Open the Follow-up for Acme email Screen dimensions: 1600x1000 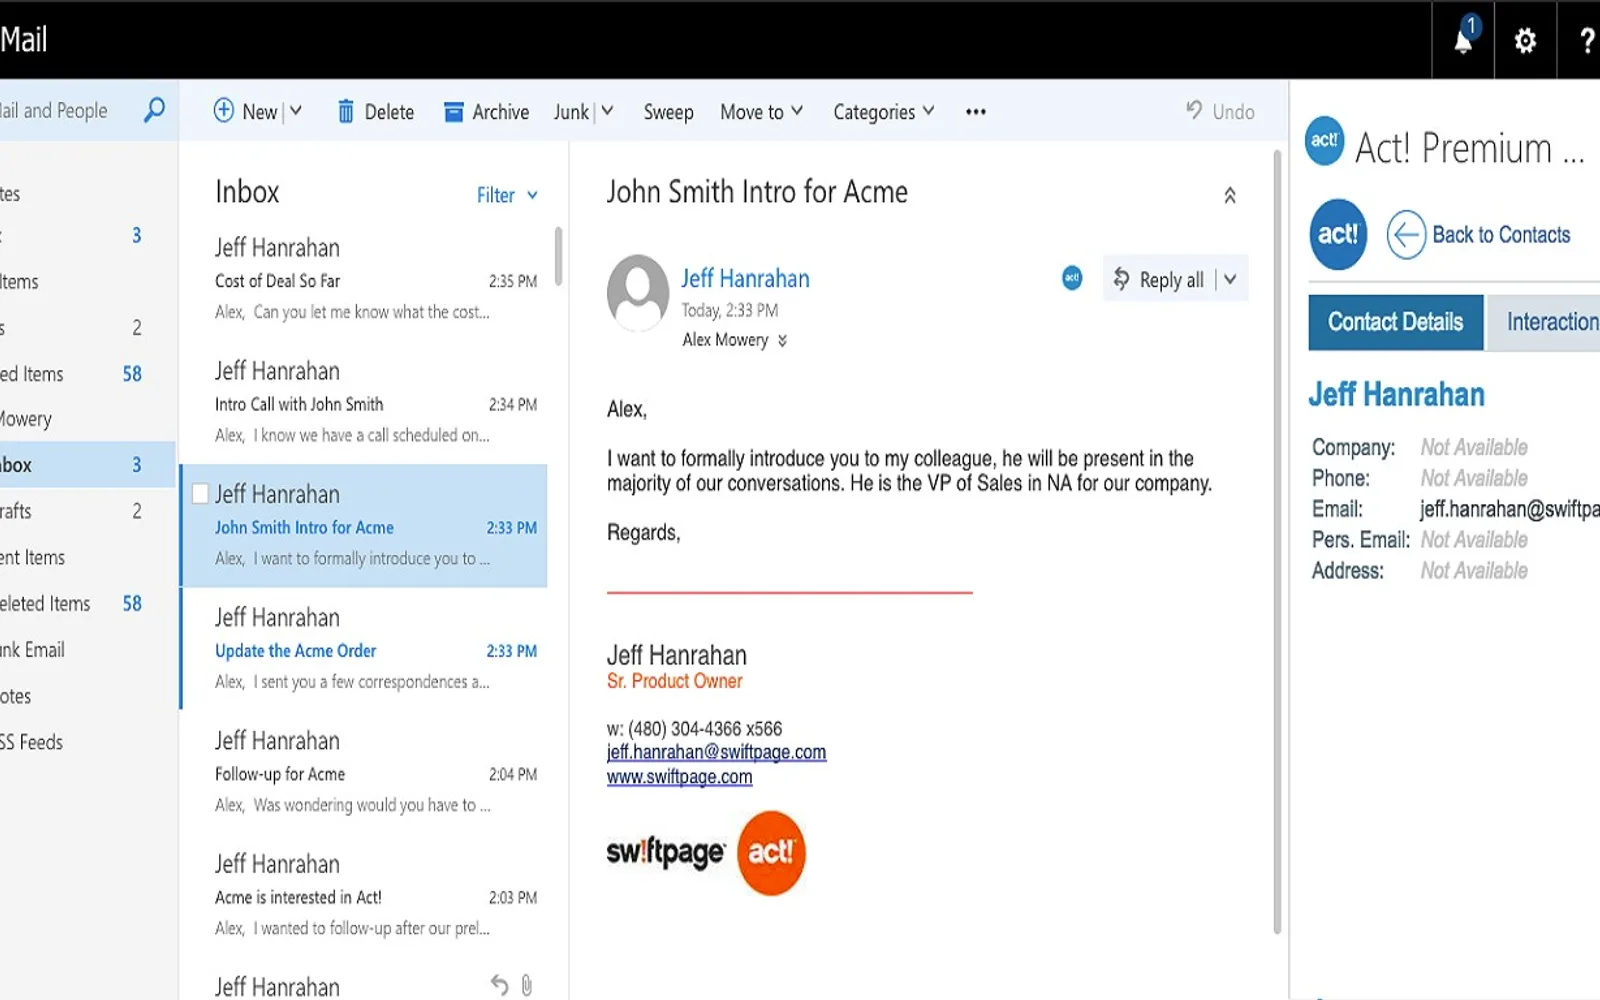point(364,772)
